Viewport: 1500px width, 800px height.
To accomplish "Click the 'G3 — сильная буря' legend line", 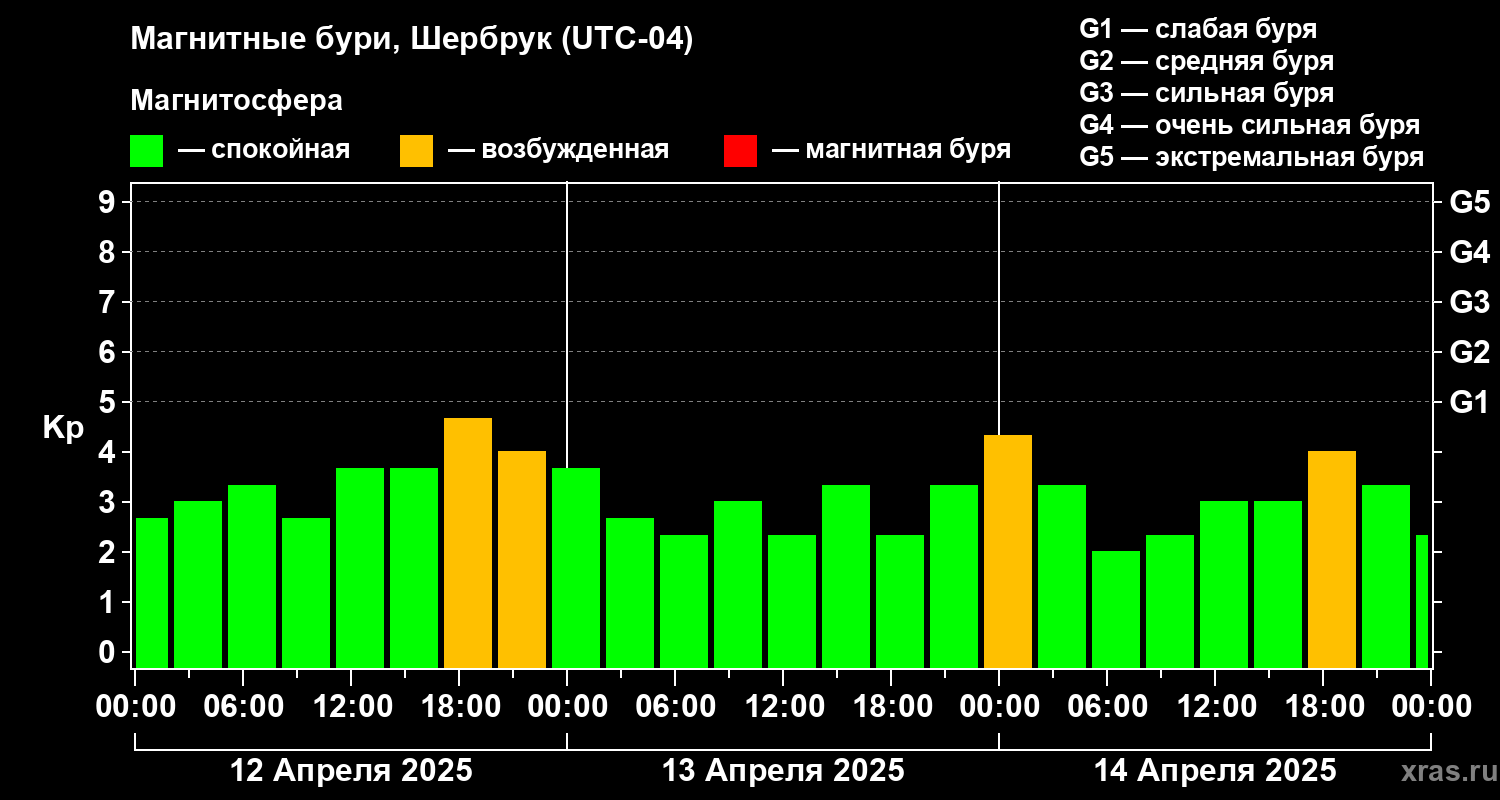I will tap(1207, 93).
